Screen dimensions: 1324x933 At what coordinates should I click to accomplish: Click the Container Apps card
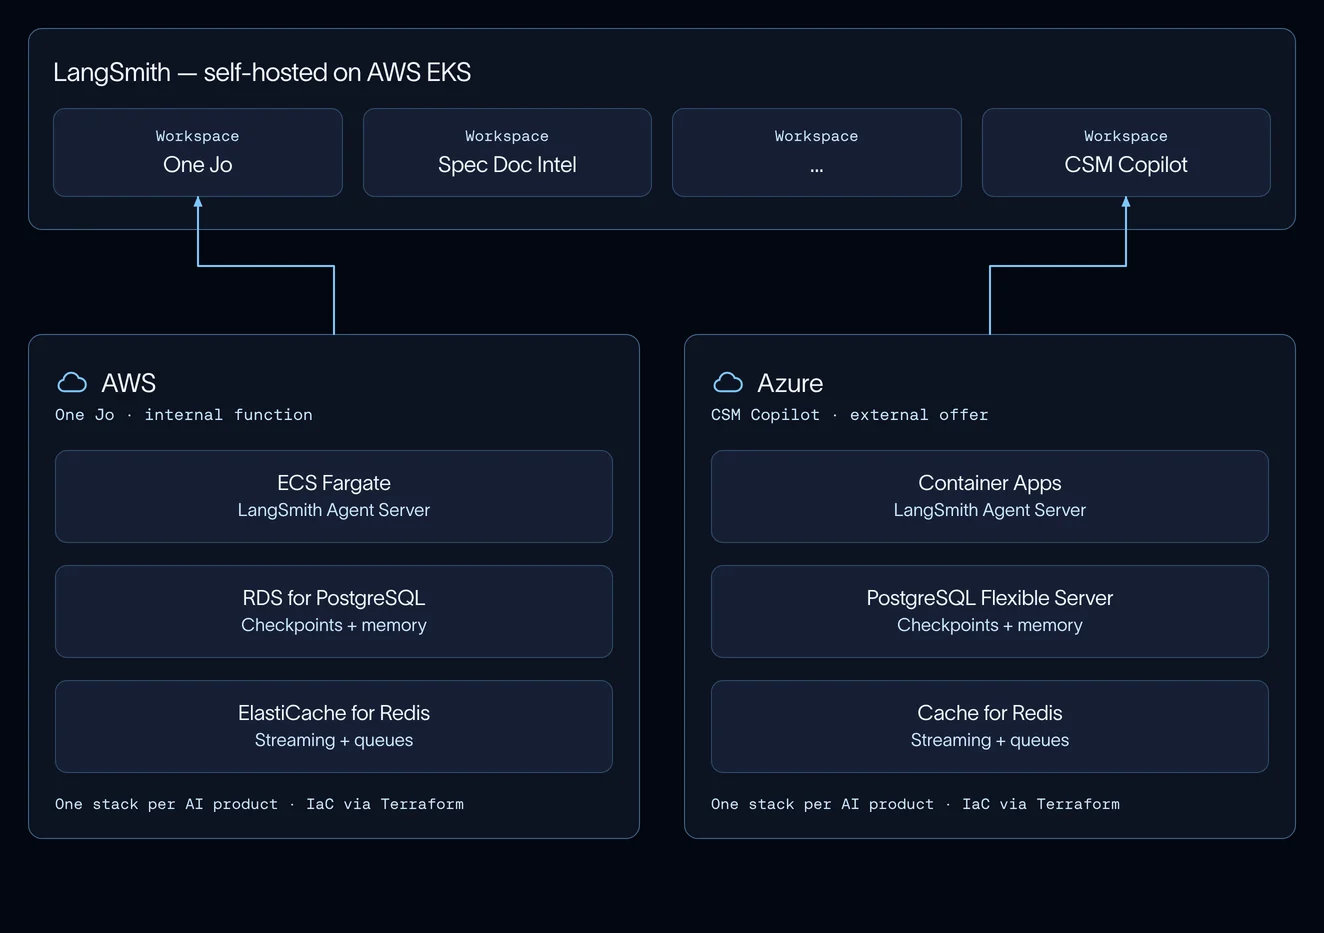[990, 496]
